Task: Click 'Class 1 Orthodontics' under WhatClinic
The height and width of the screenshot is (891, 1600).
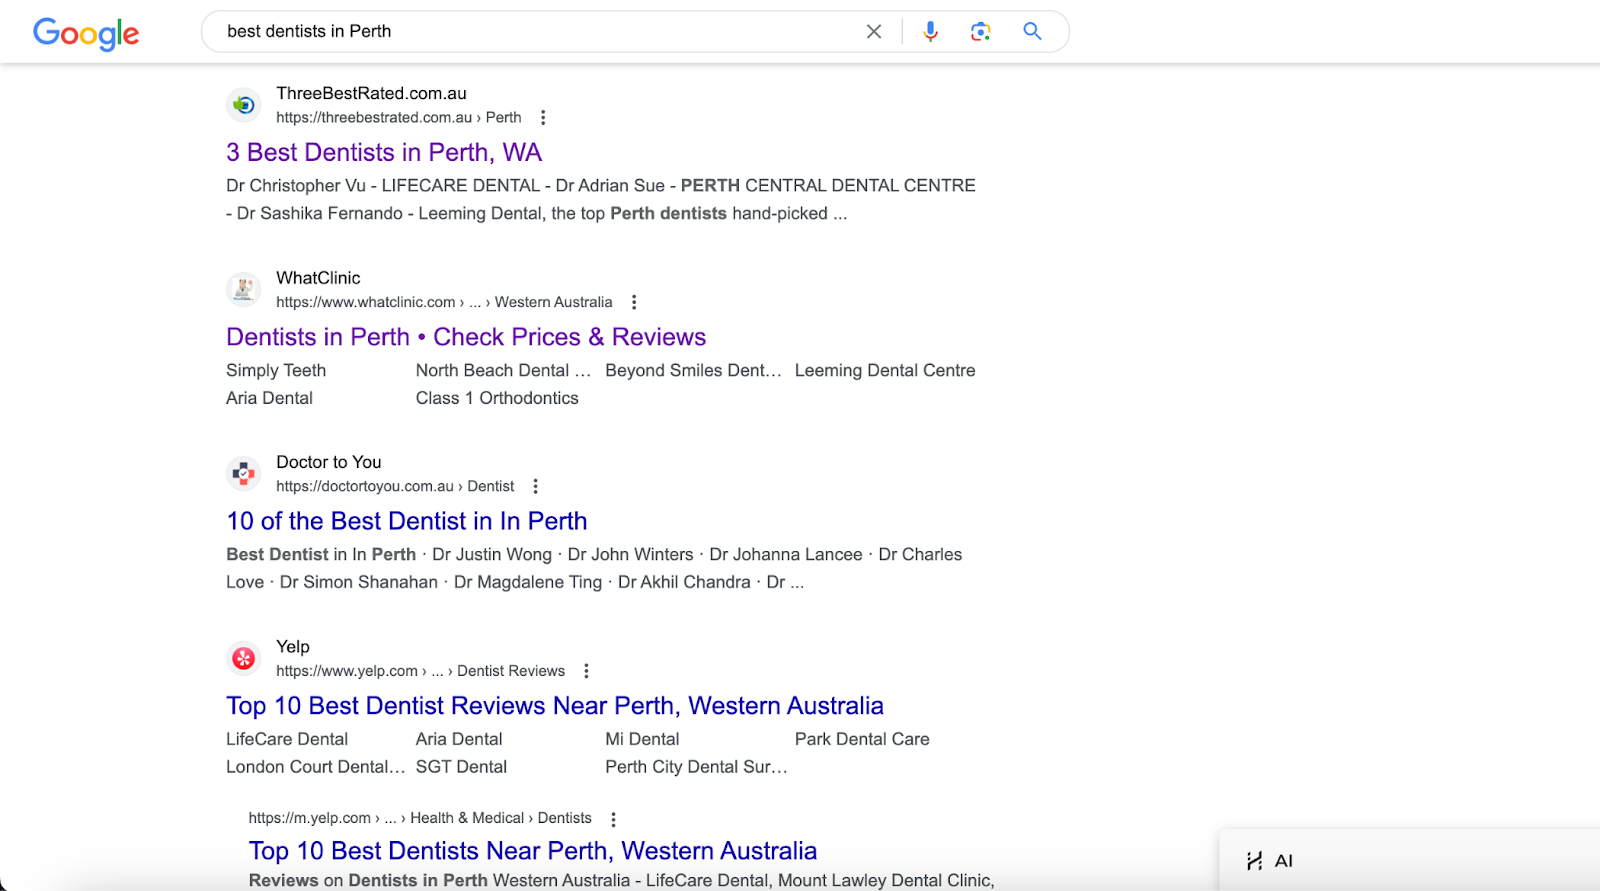Action: pyautogui.click(x=497, y=398)
